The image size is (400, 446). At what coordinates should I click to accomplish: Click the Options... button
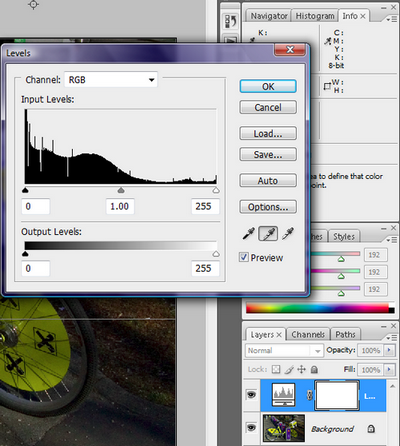pos(268,207)
